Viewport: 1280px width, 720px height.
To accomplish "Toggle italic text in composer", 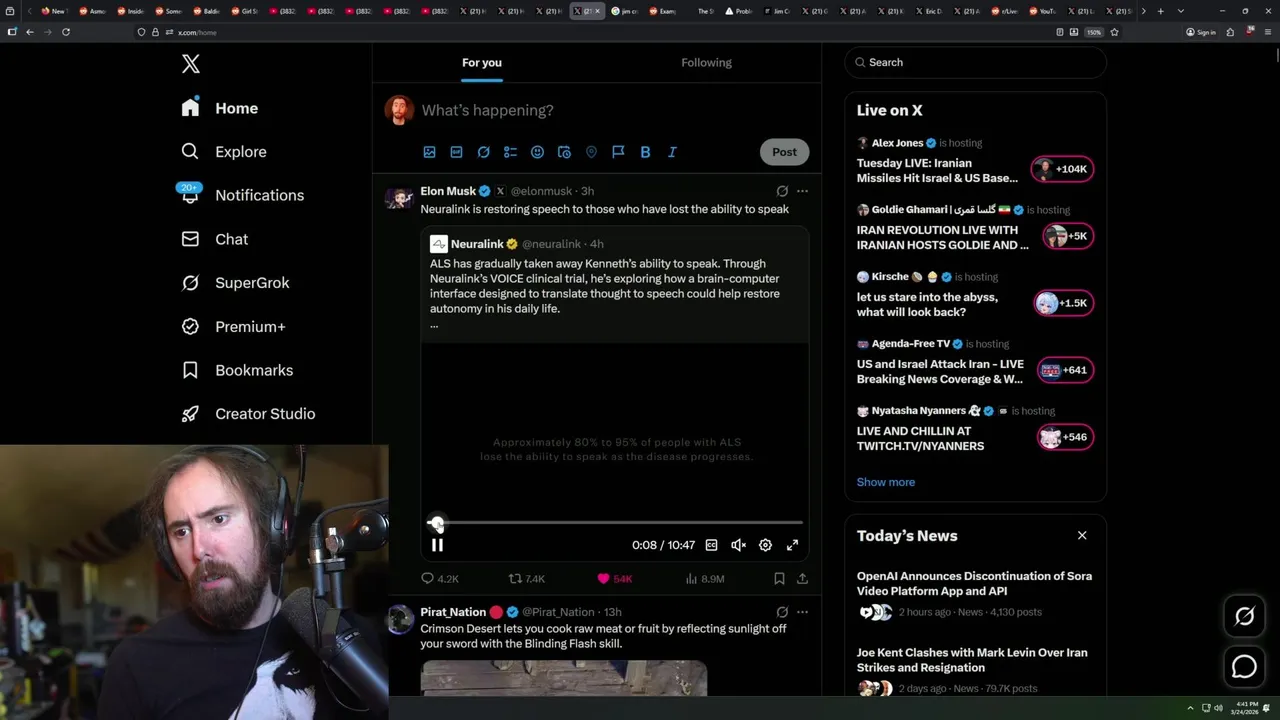I will coord(672,152).
